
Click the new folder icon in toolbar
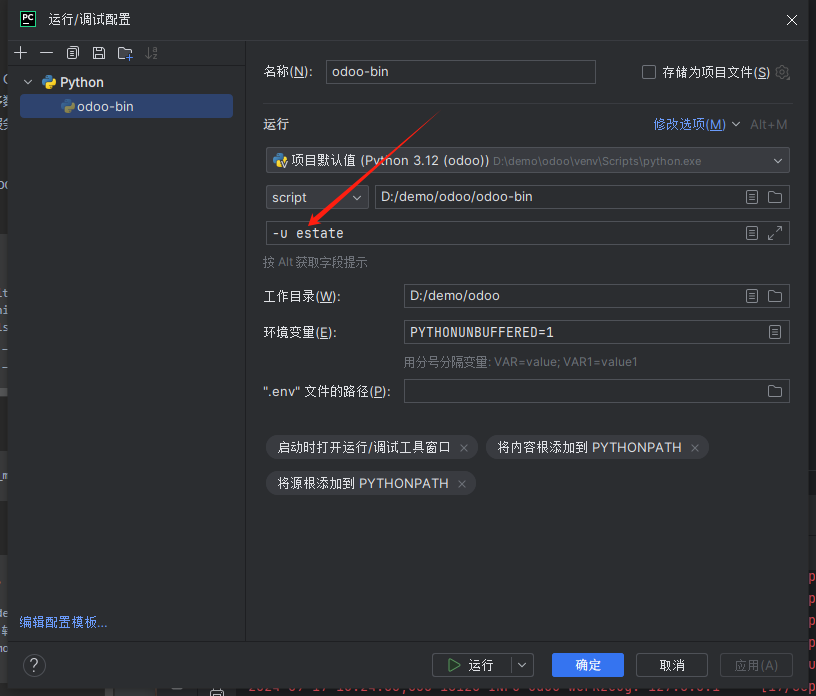(x=125, y=53)
